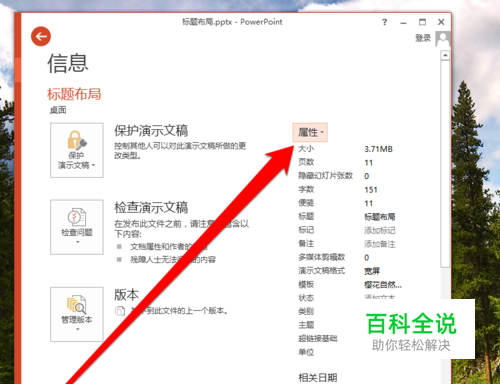Open PowerPoint help question mark

[x=385, y=22]
